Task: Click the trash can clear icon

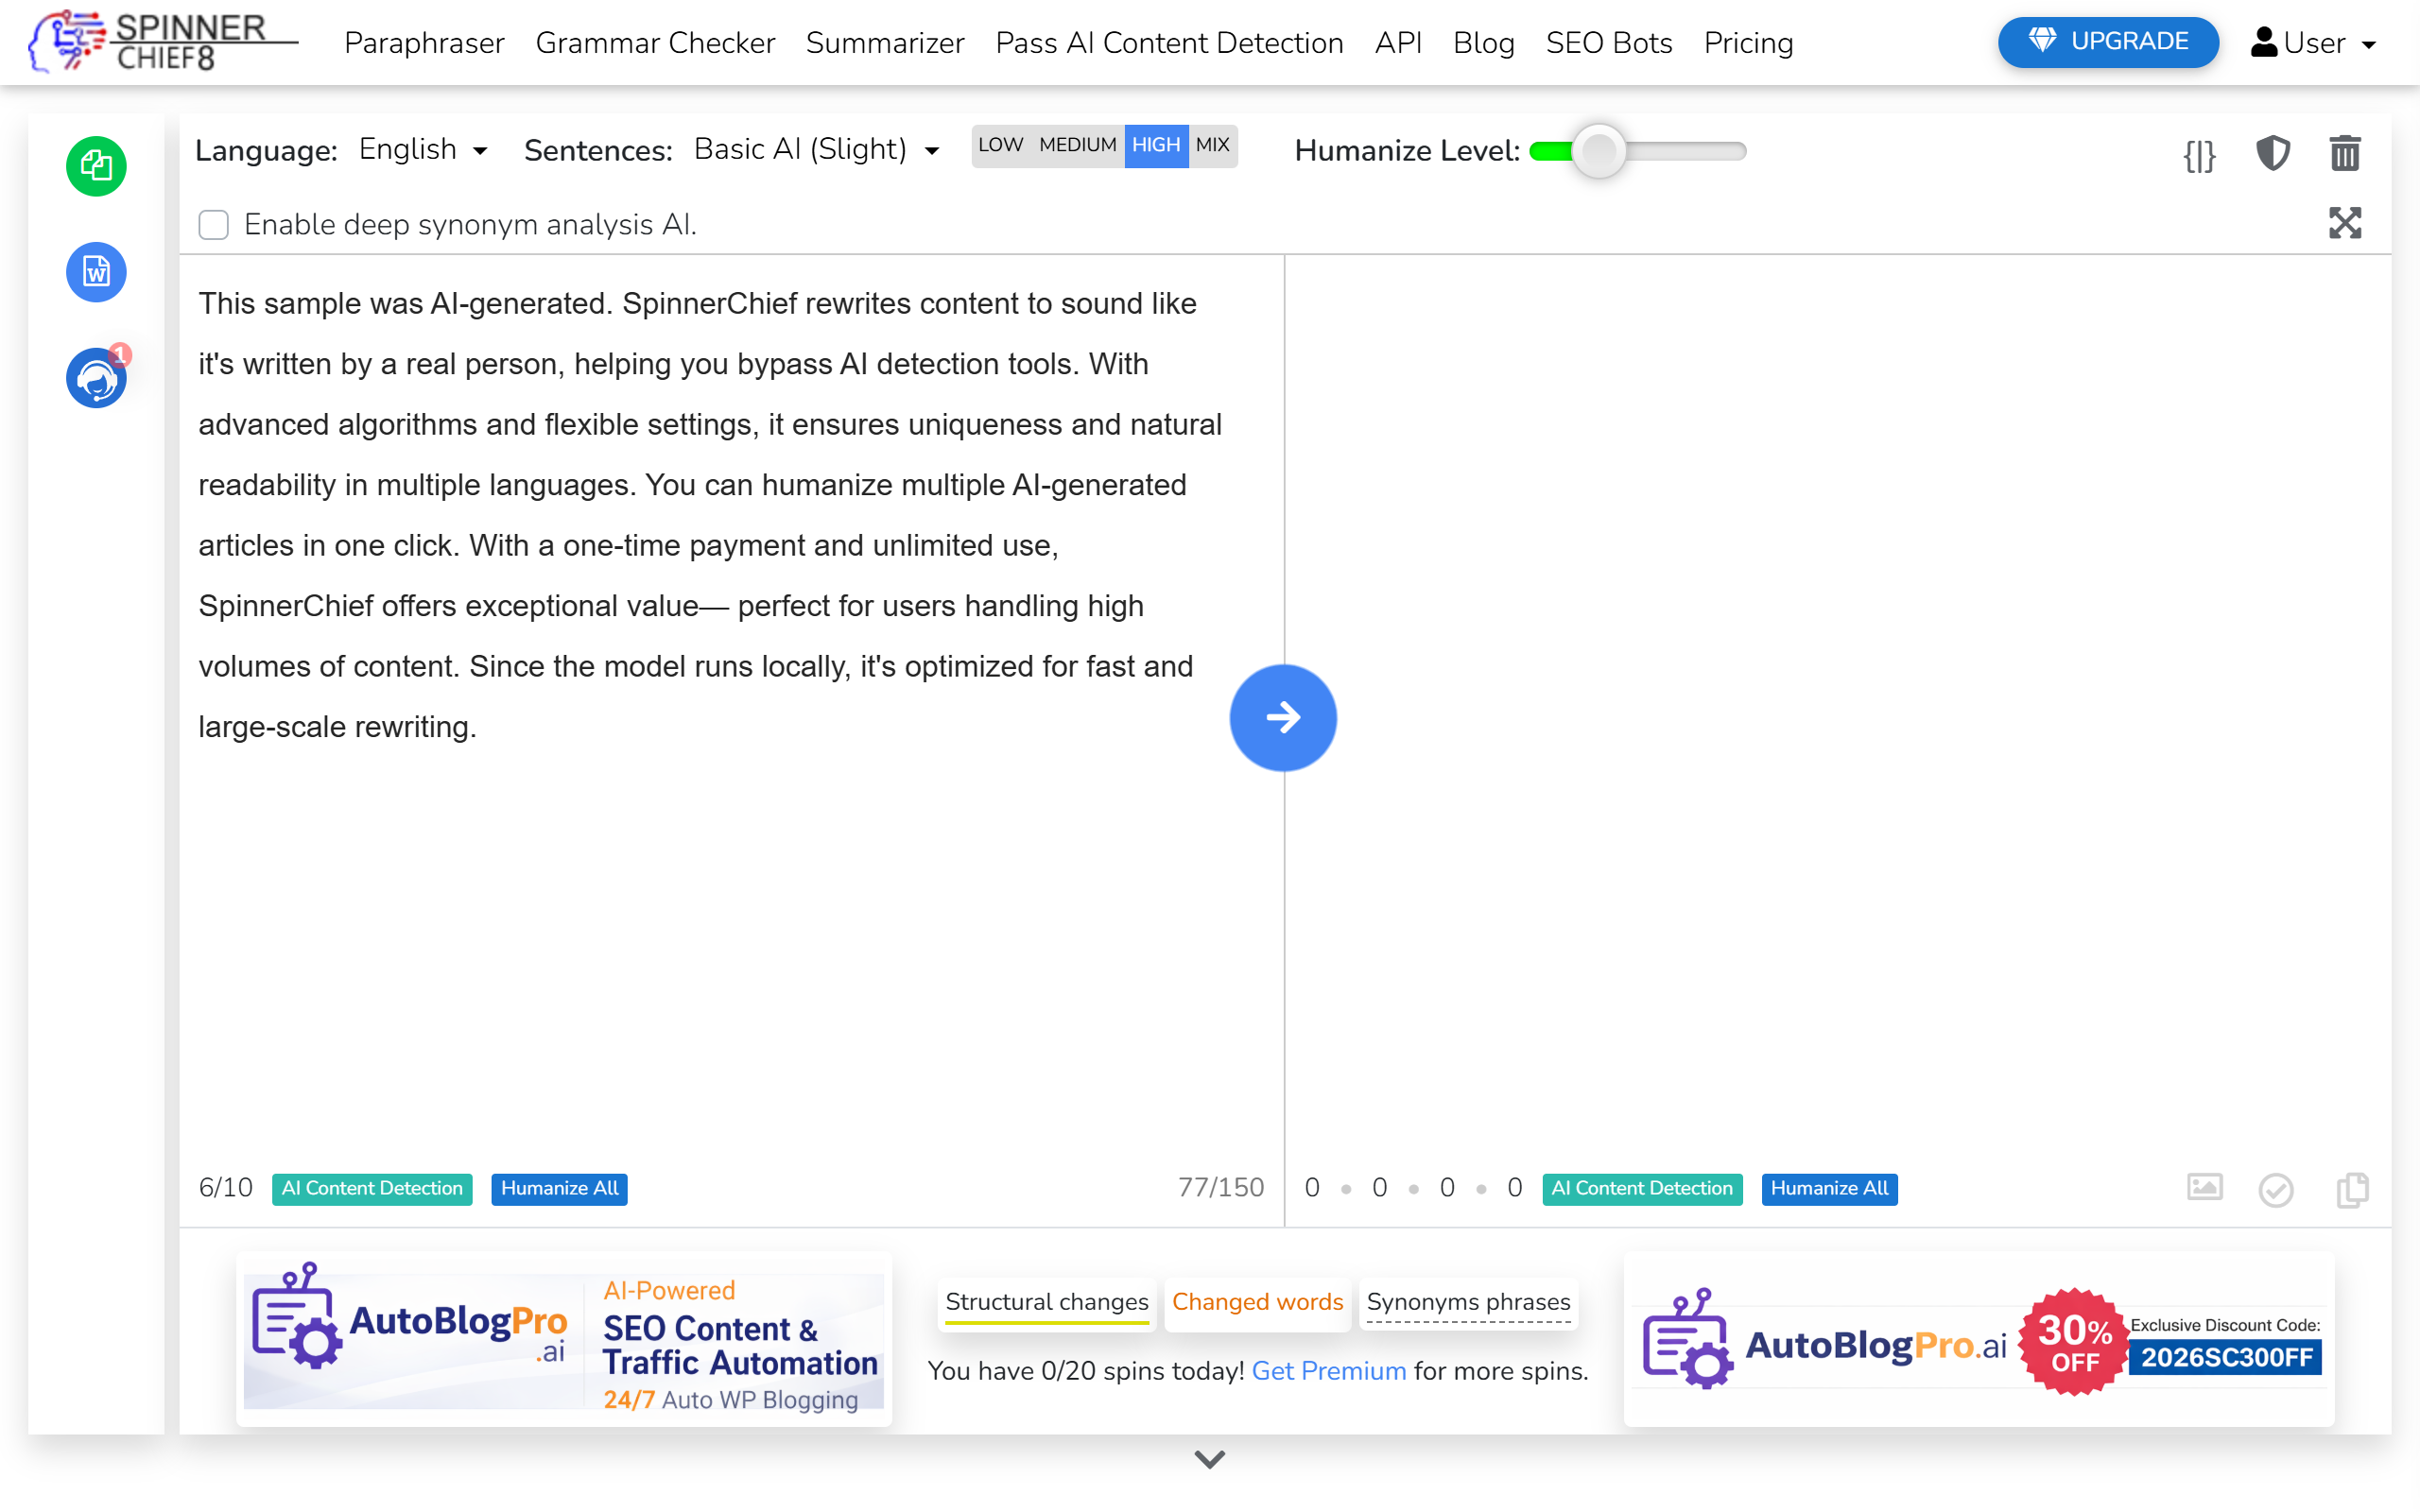Action: click(2345, 153)
